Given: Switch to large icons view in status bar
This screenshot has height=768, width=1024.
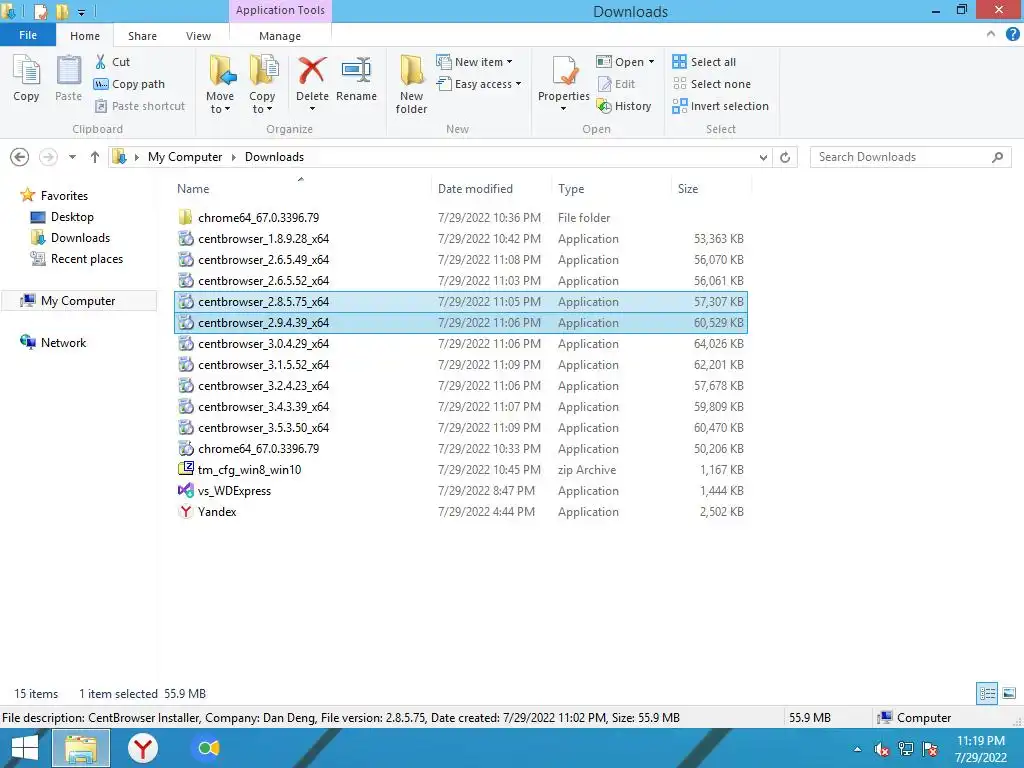Looking at the screenshot, I should [1008, 694].
